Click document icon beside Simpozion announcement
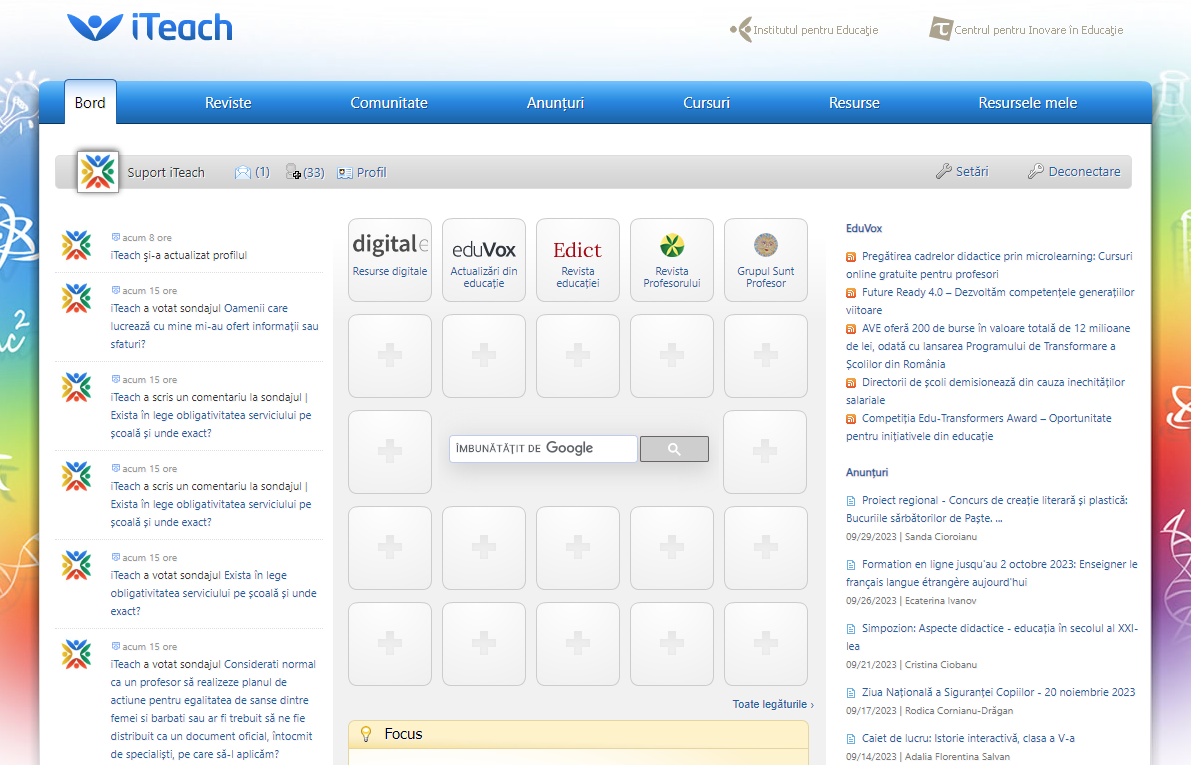This screenshot has width=1191, height=765. pos(851,629)
